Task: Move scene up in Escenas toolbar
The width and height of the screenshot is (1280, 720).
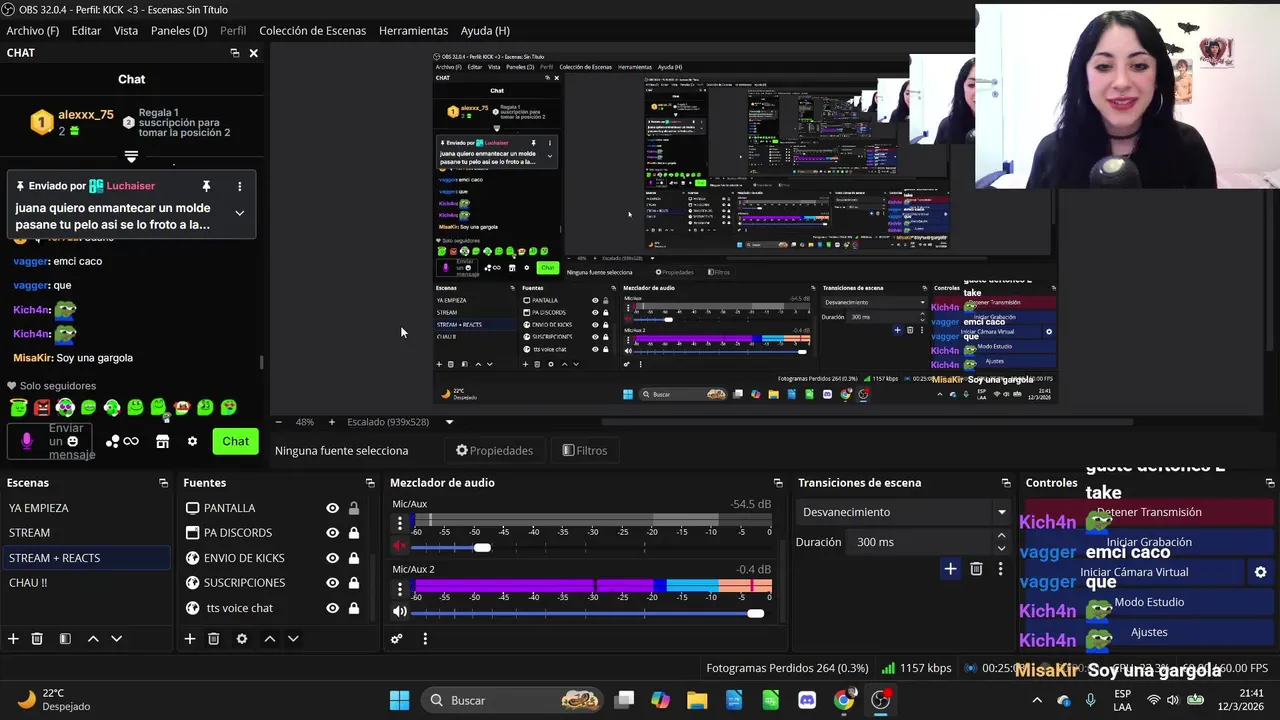Action: click(x=93, y=638)
